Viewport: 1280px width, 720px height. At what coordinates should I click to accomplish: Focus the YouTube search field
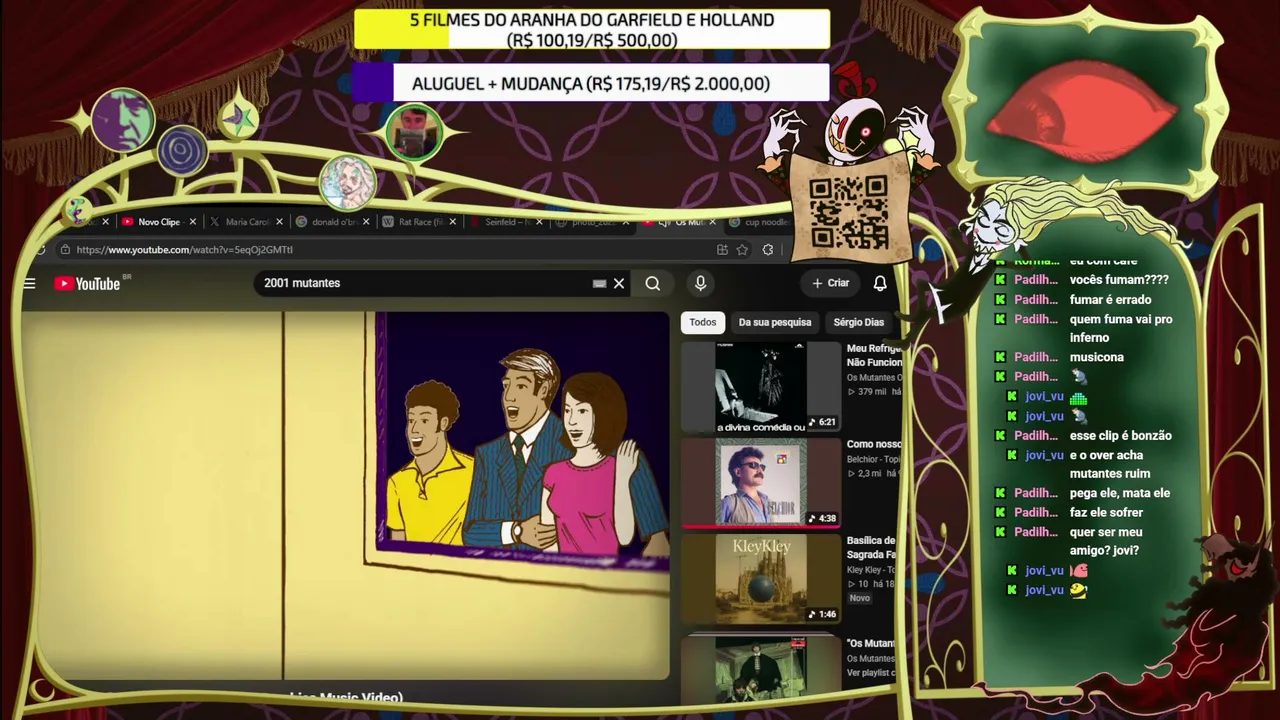point(425,283)
